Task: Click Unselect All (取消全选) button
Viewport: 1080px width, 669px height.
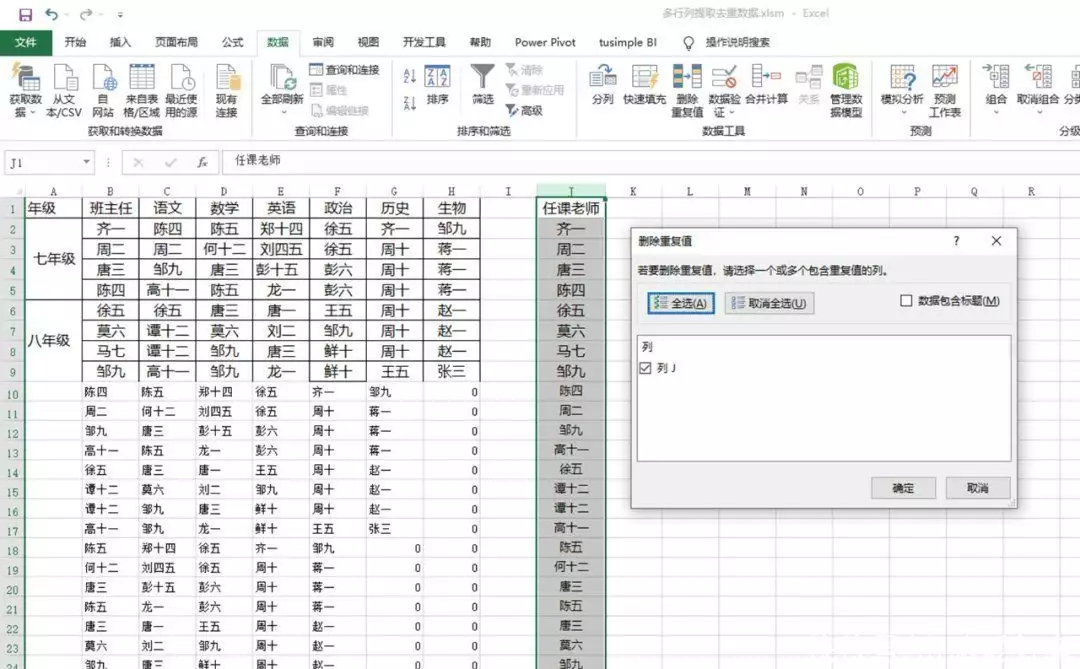Action: click(769, 303)
